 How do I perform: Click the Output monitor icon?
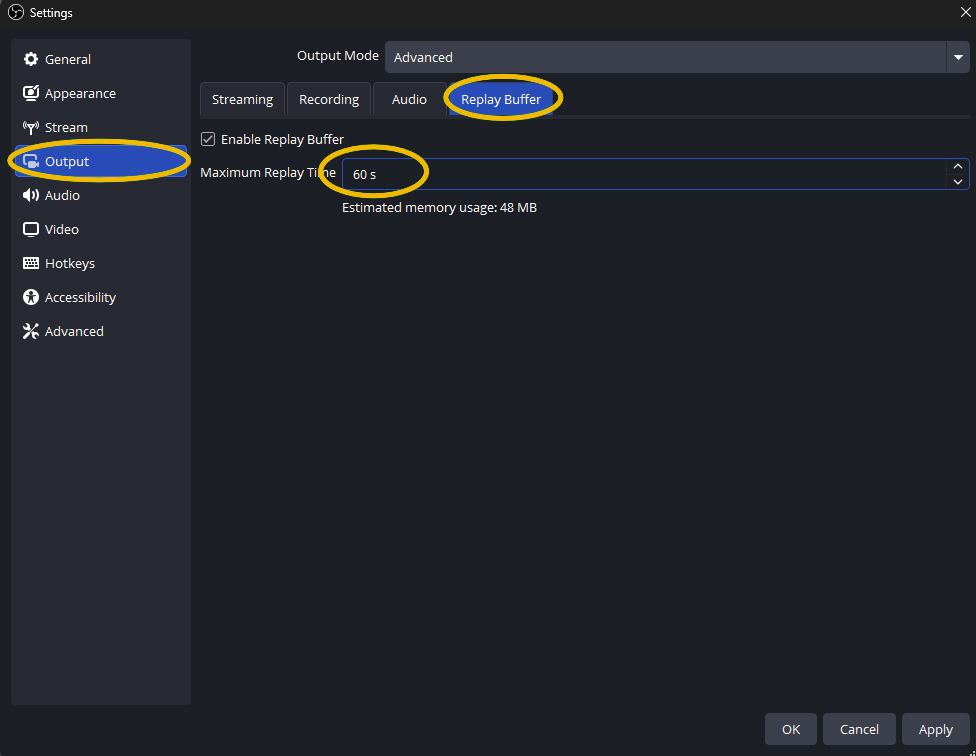click(x=30, y=161)
